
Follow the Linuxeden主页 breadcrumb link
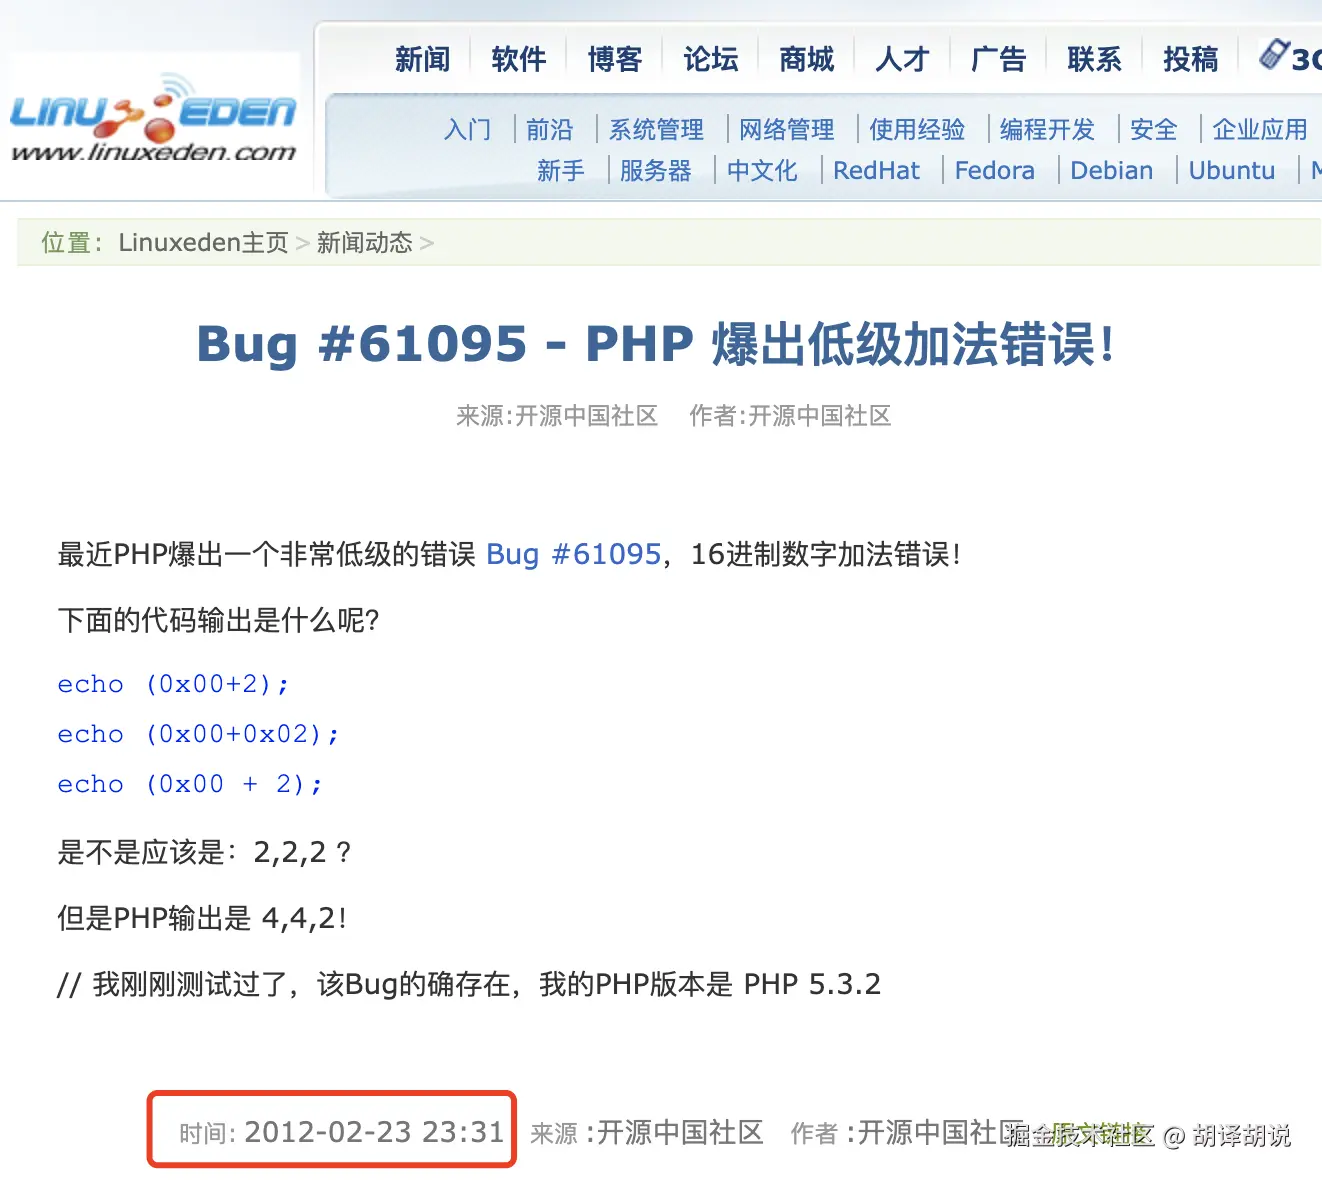203,243
